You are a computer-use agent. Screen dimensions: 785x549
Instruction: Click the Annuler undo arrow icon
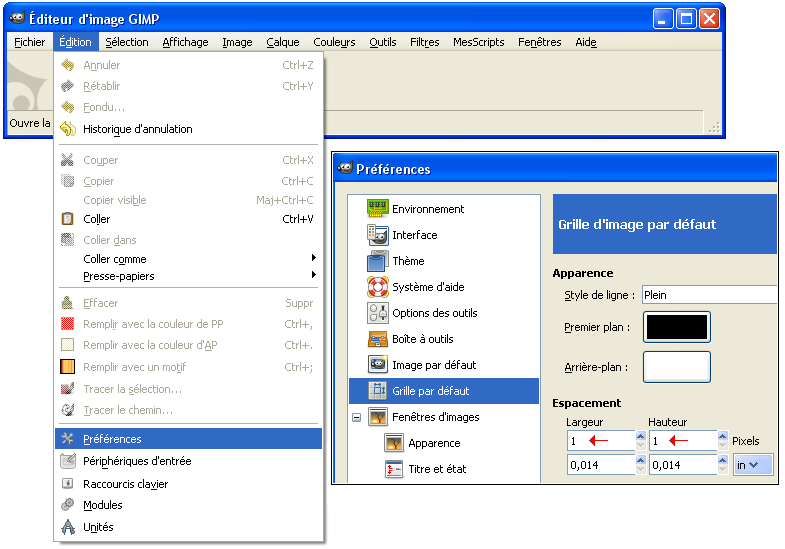(68, 65)
